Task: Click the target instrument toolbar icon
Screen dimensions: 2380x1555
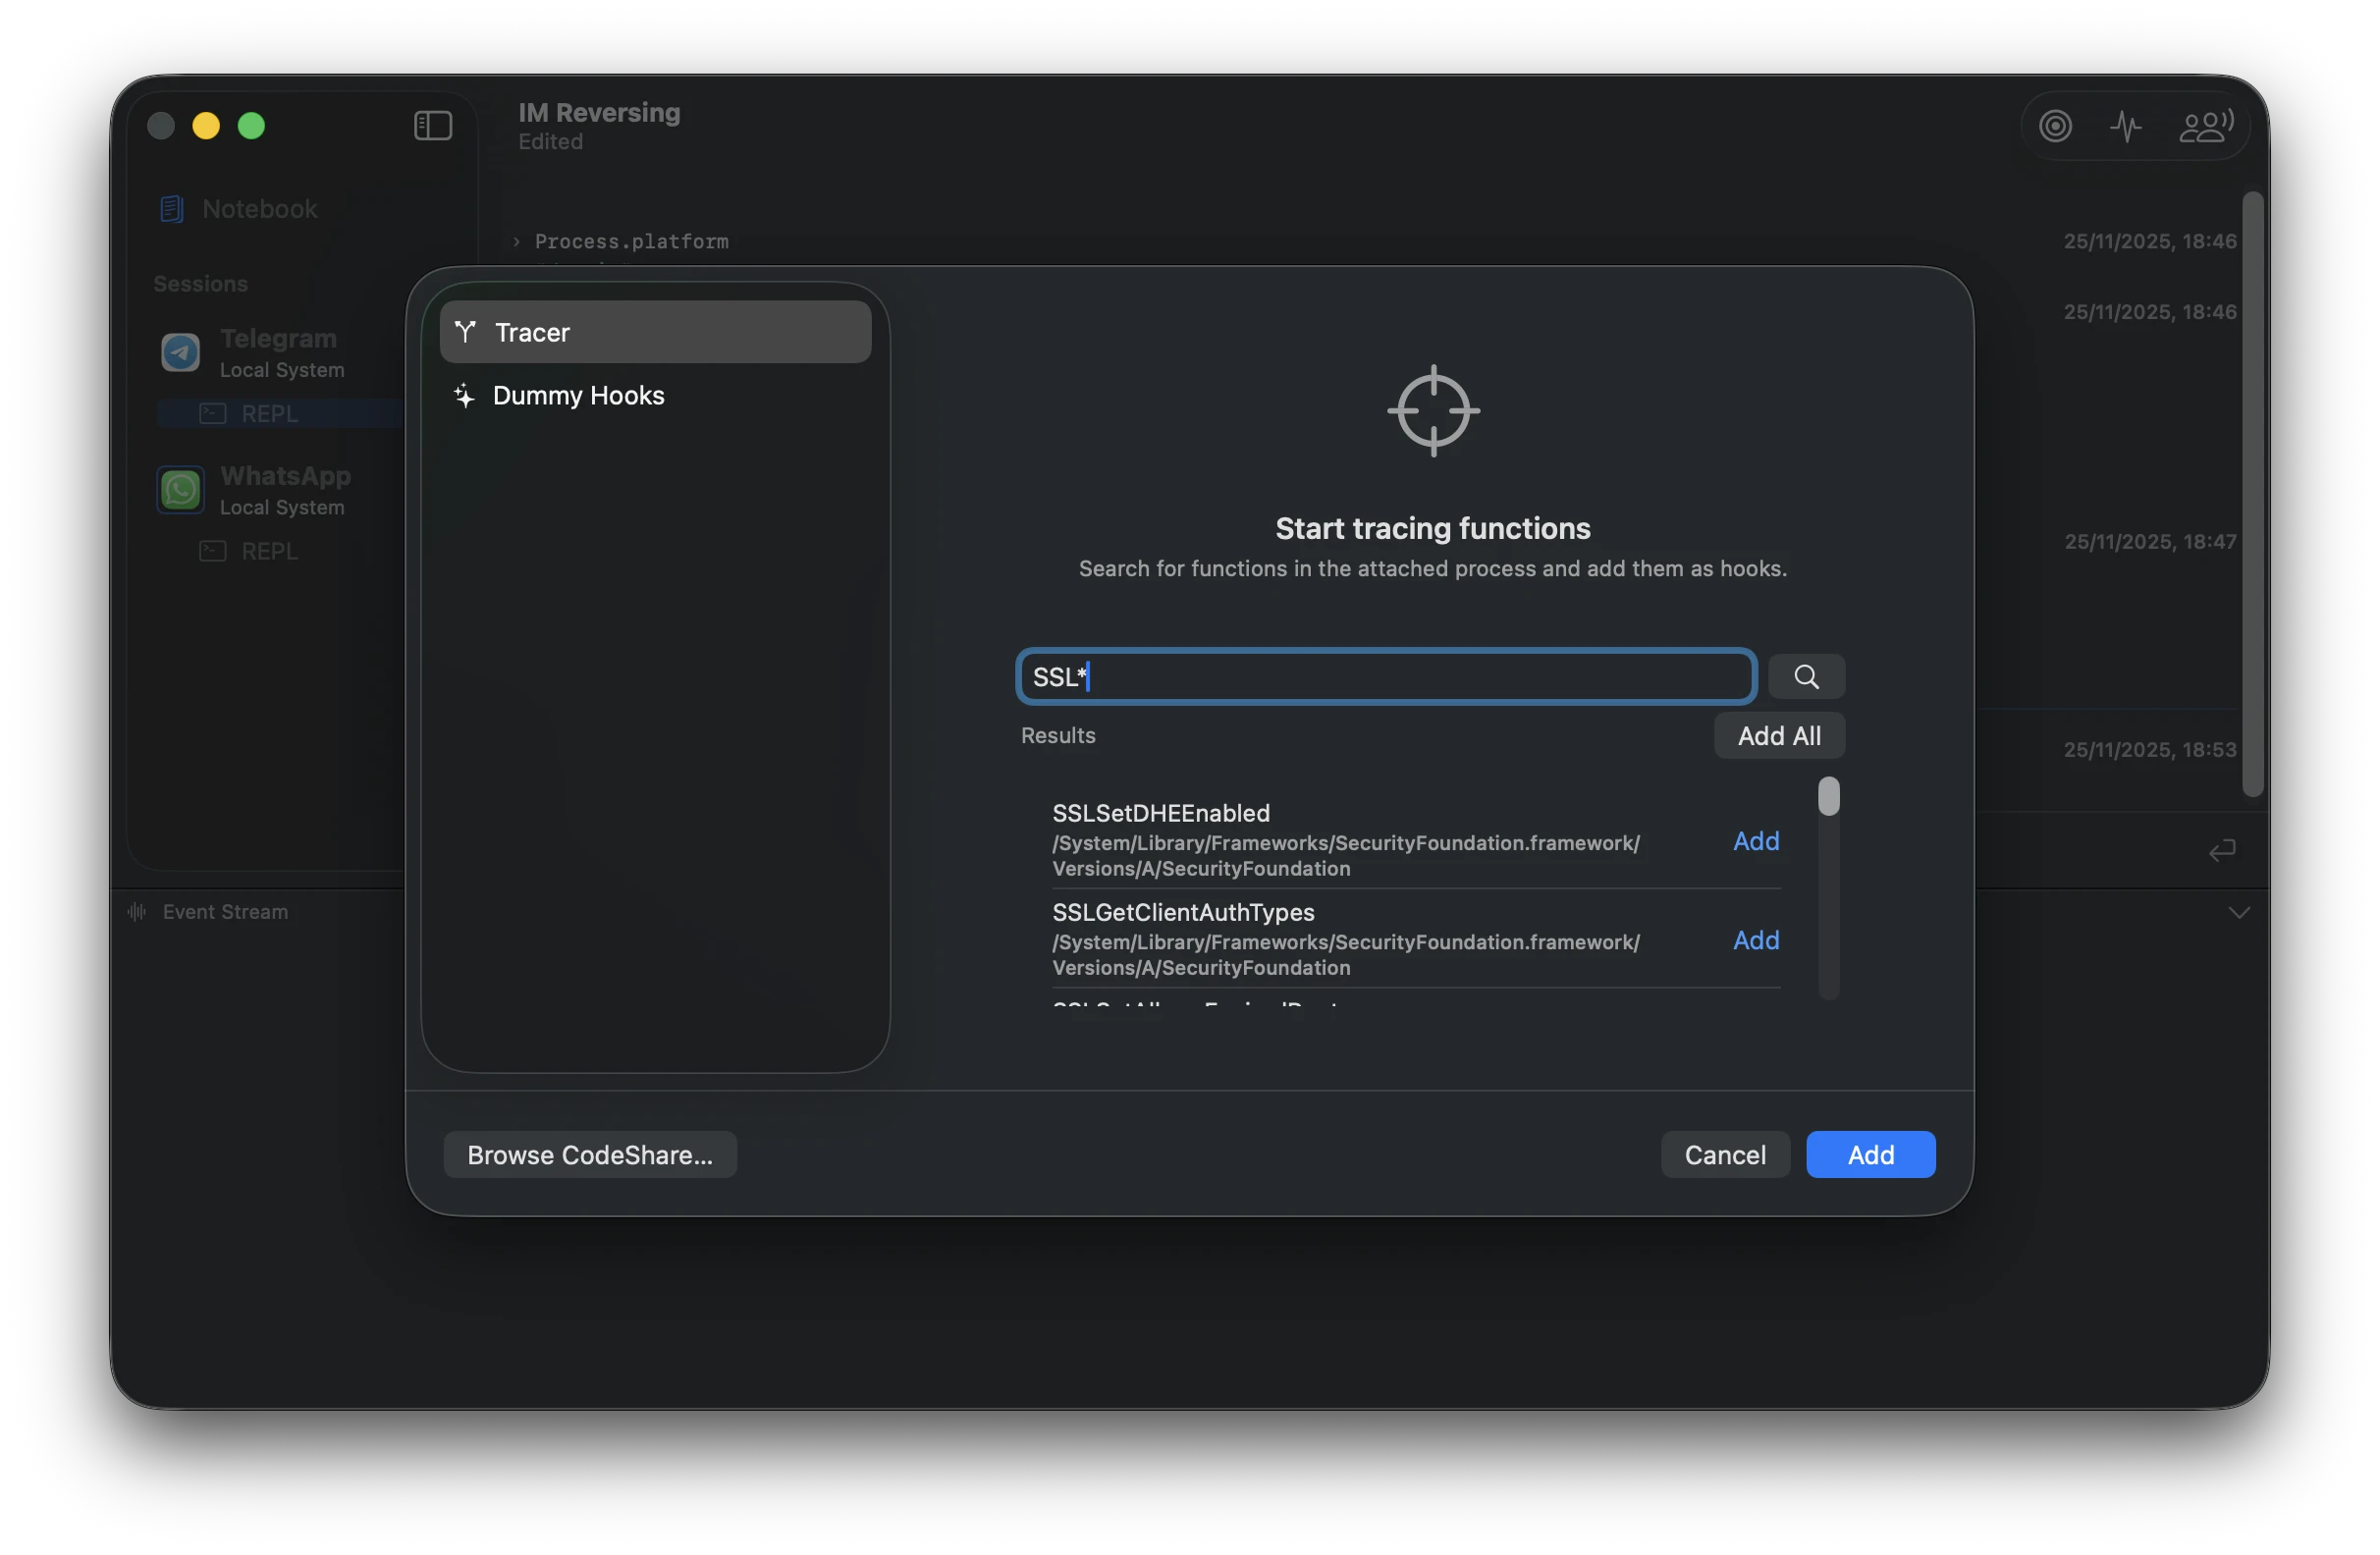Action: pyautogui.click(x=2055, y=126)
